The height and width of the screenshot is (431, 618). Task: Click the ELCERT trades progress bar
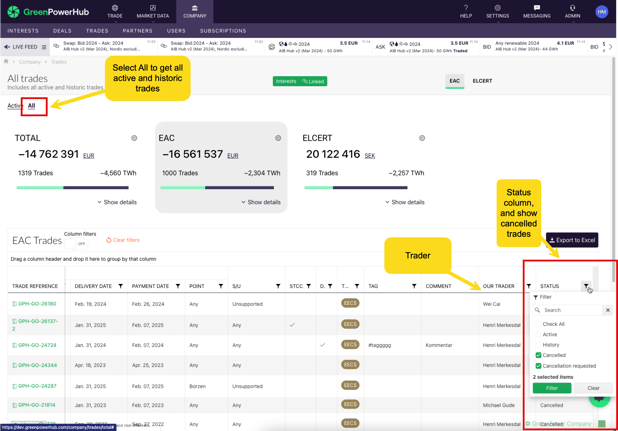(356, 188)
